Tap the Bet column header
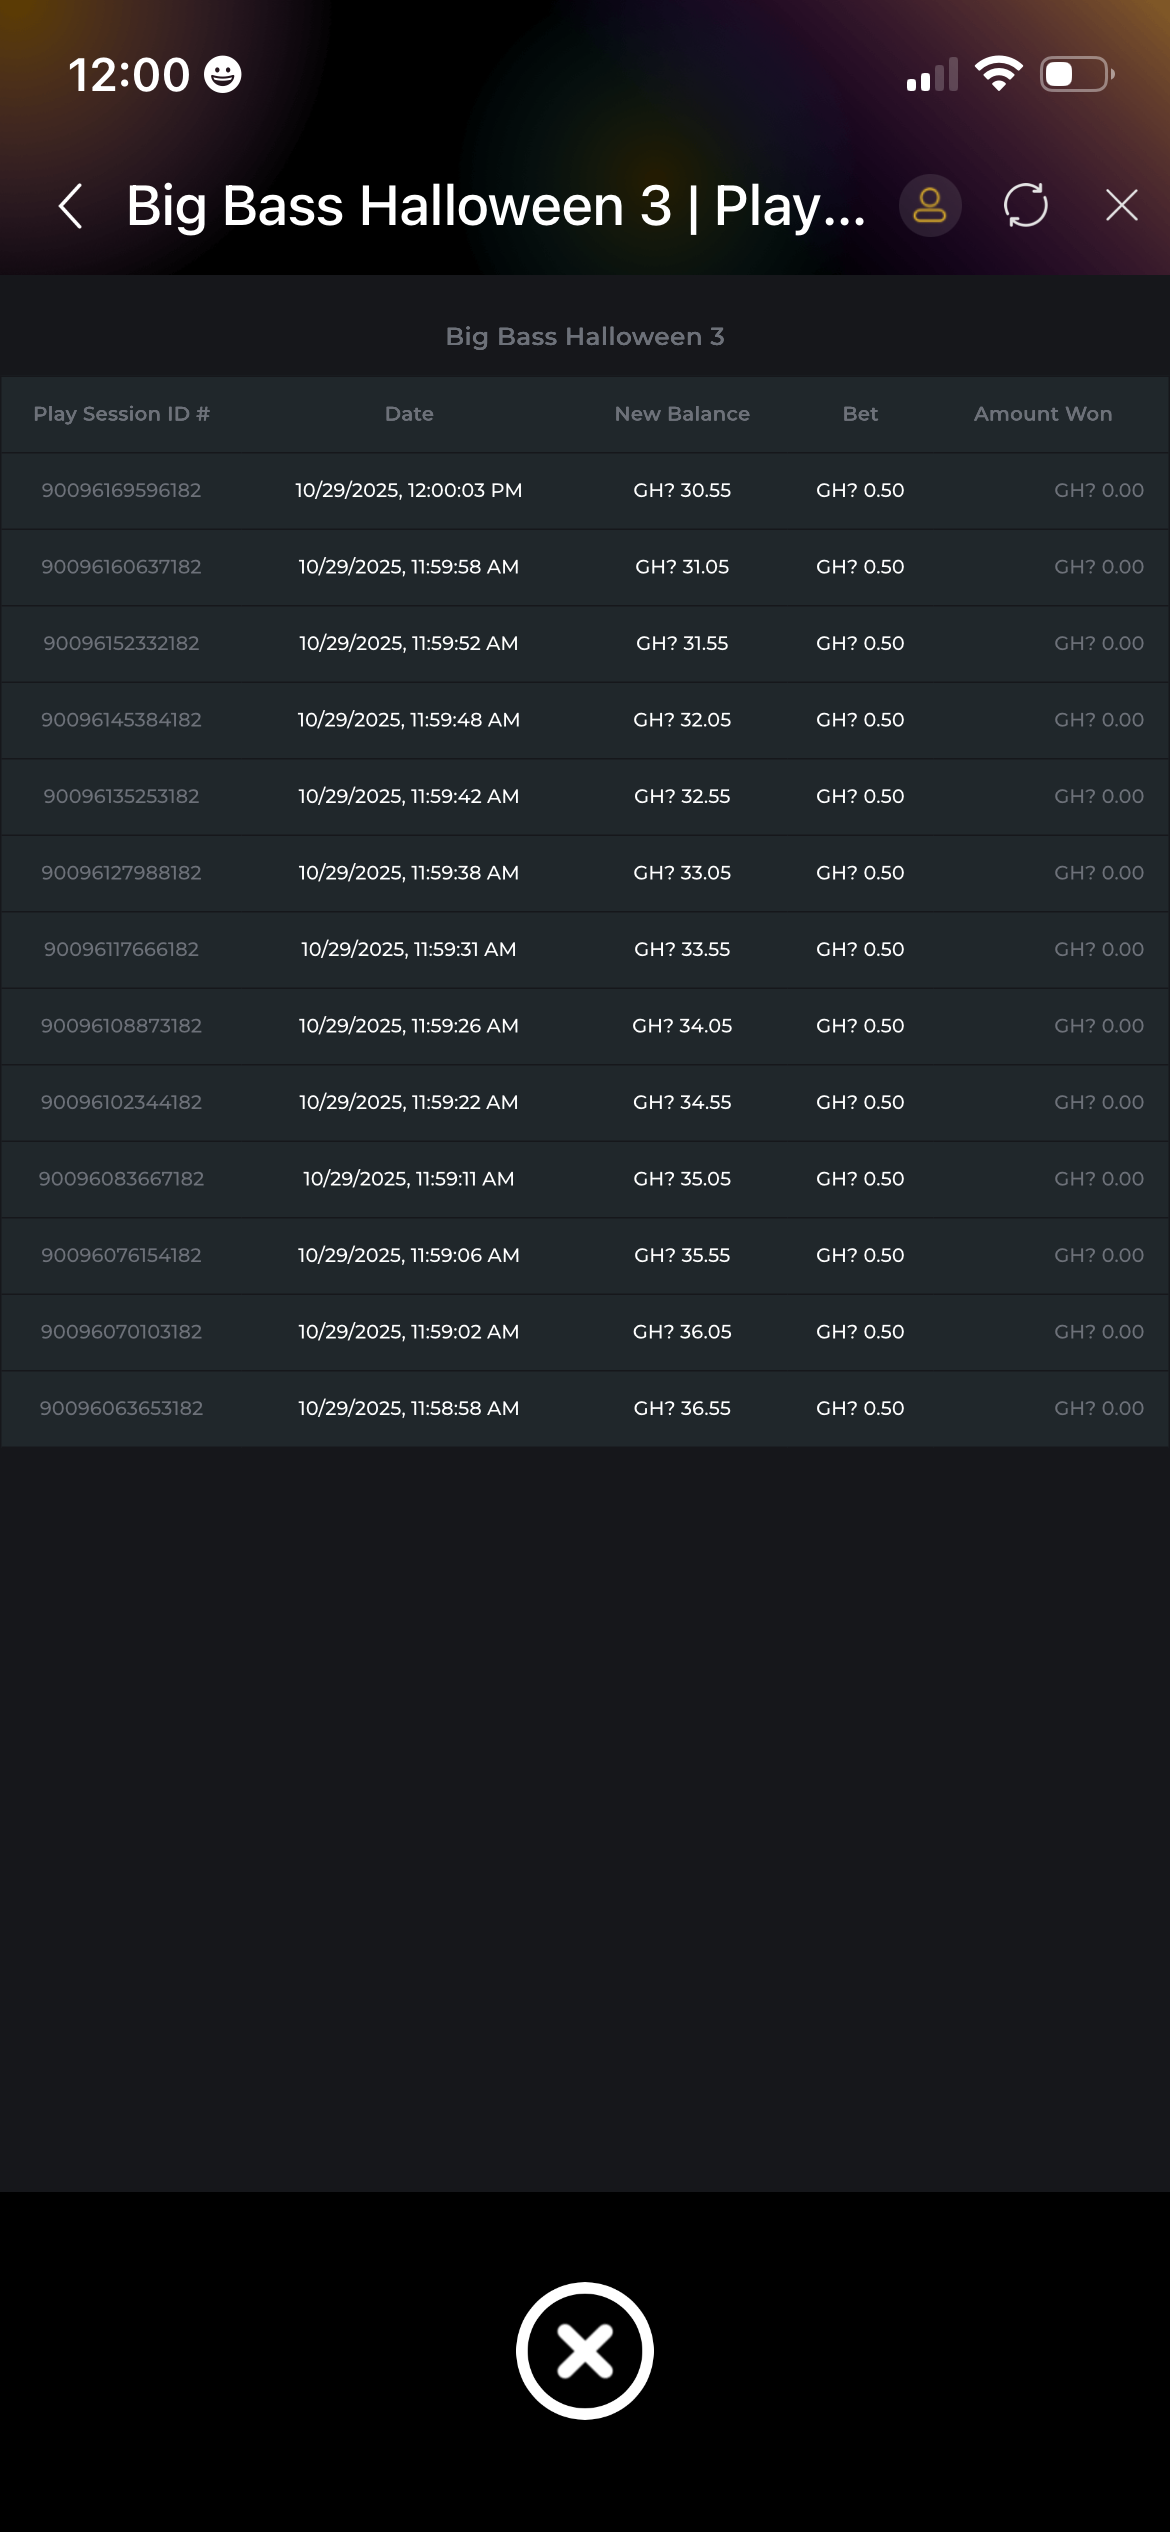Image resolution: width=1170 pixels, height=2532 pixels. (x=860, y=414)
